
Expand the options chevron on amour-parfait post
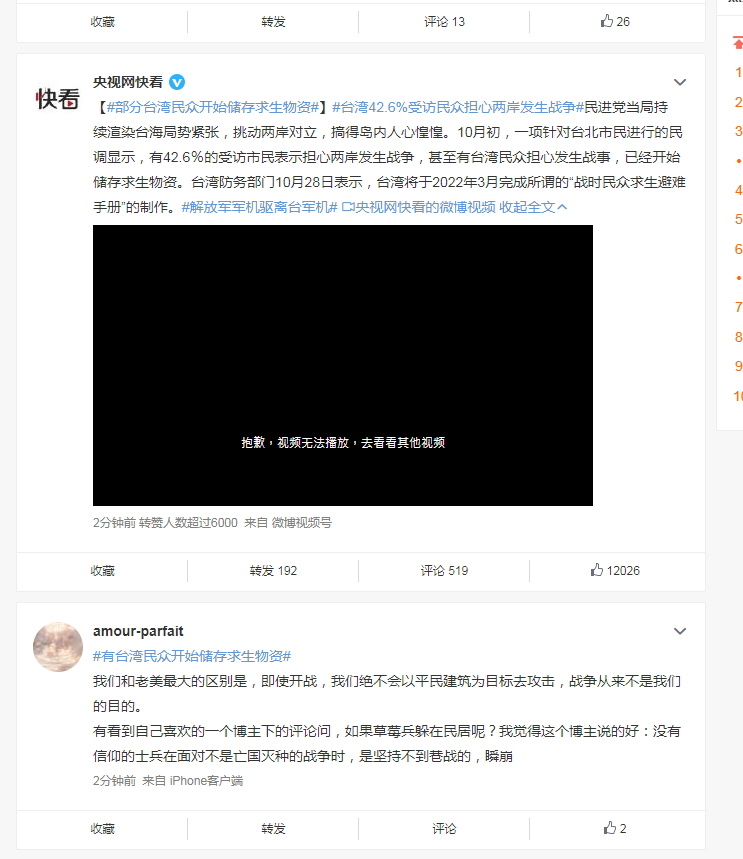tap(679, 631)
